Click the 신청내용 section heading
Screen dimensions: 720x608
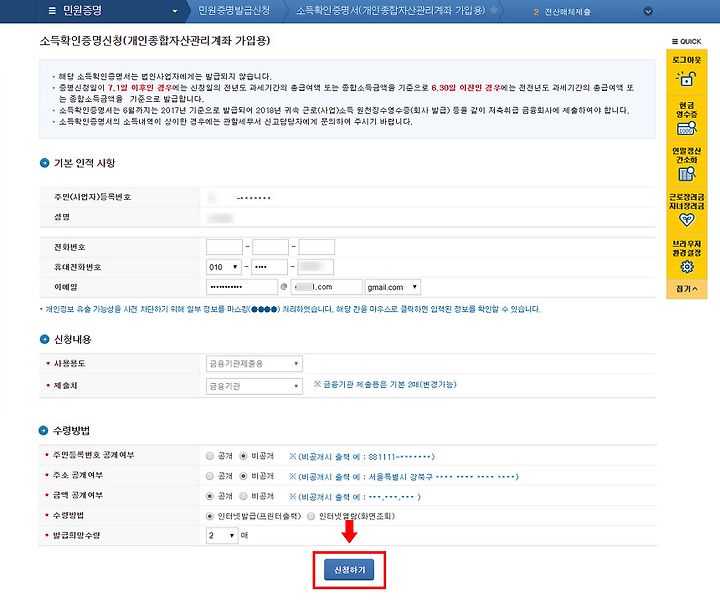[x=73, y=339]
